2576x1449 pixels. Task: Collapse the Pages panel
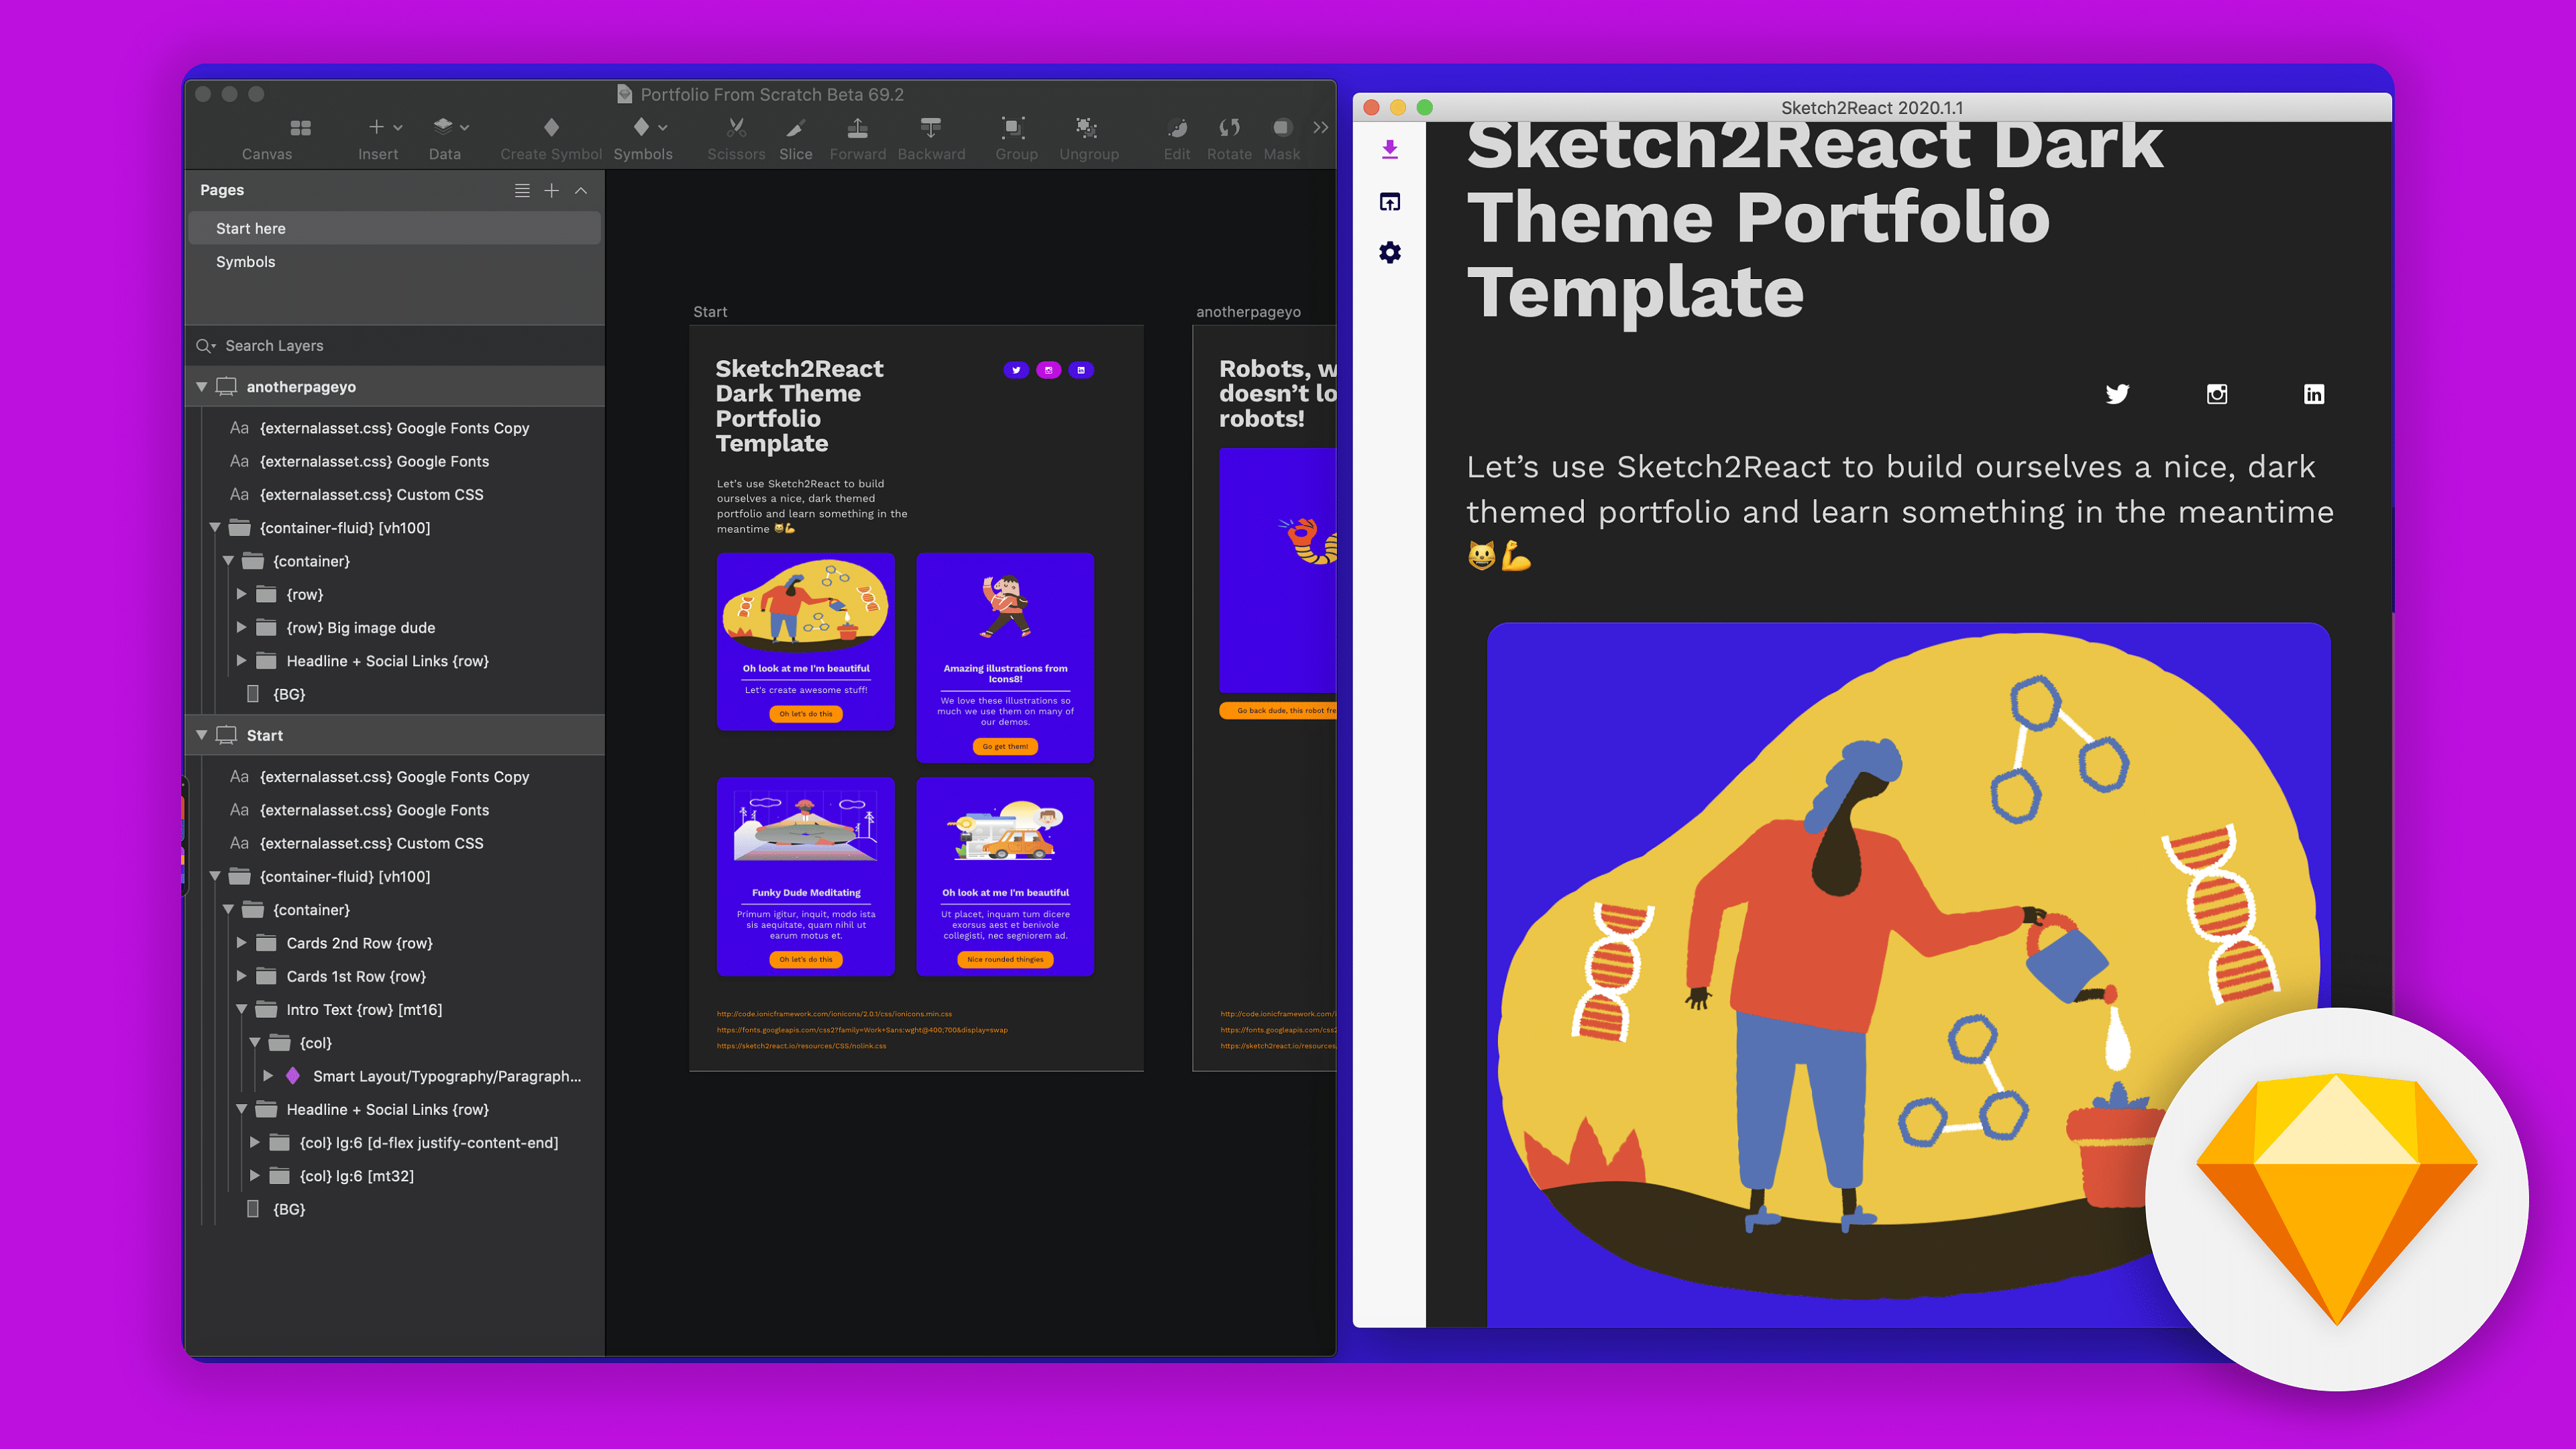pos(581,190)
